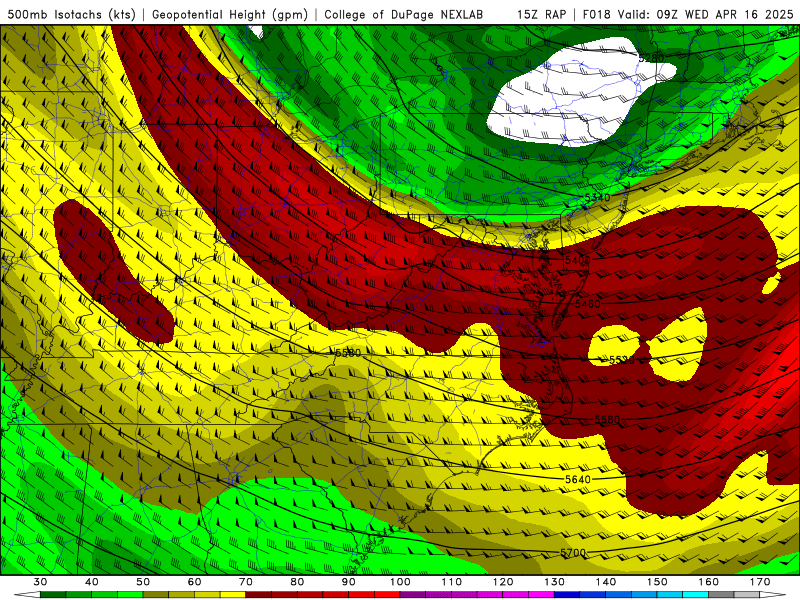This screenshot has width=800, height=600.
Task: Click the 'College of DuPage NEXLAB' label
Action: tap(404, 15)
